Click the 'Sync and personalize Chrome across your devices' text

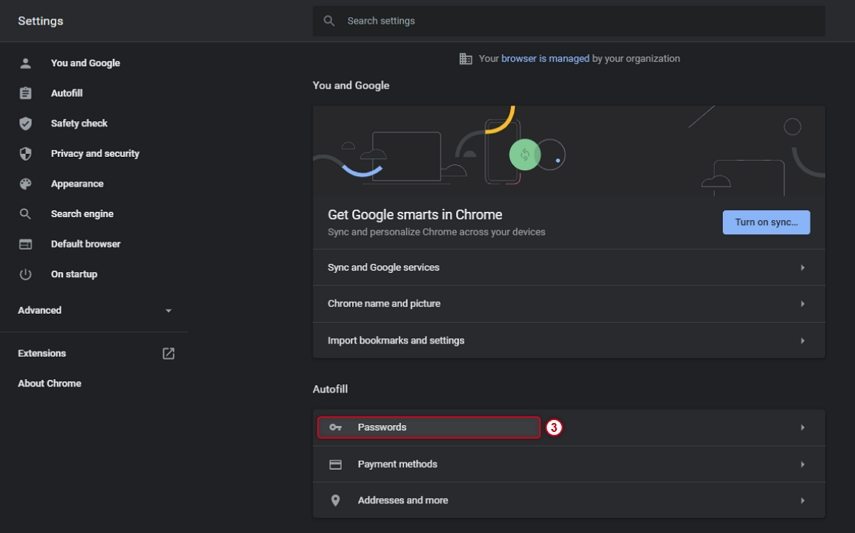tap(436, 232)
